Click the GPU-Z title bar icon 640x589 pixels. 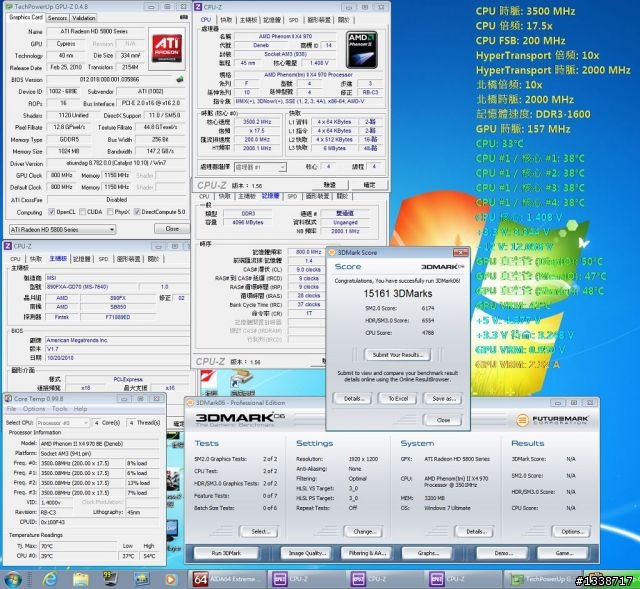8,7
